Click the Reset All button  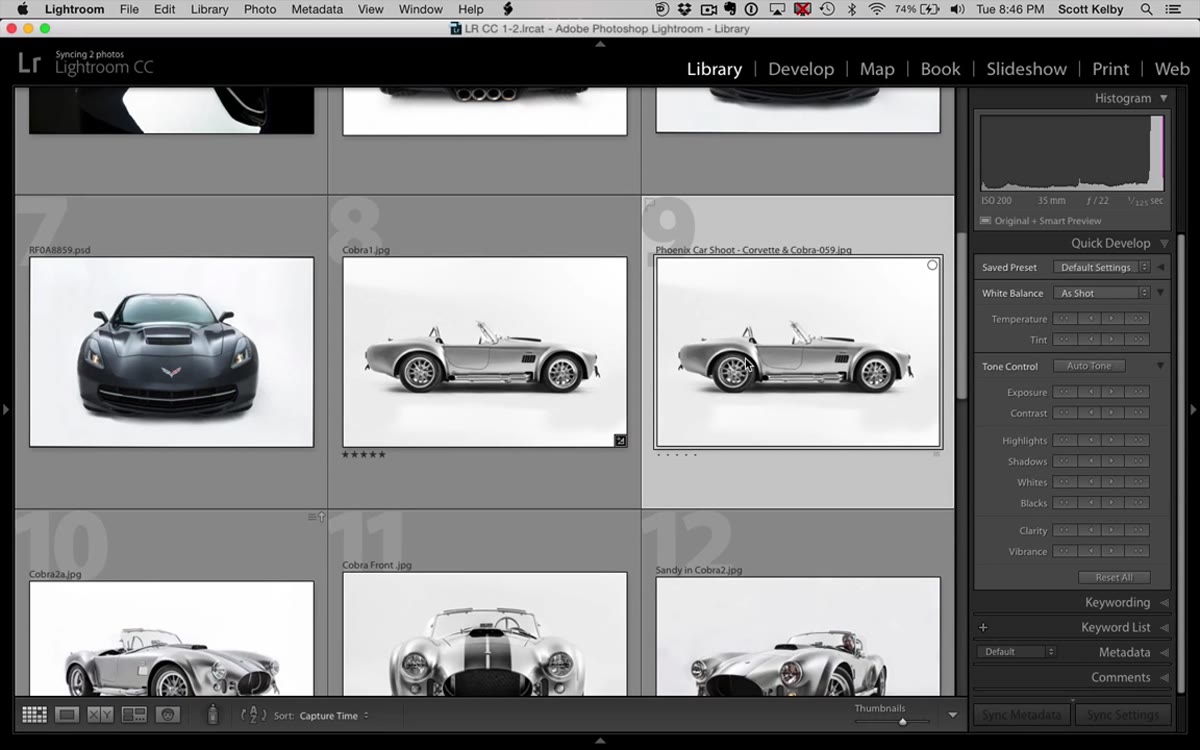(x=1114, y=577)
